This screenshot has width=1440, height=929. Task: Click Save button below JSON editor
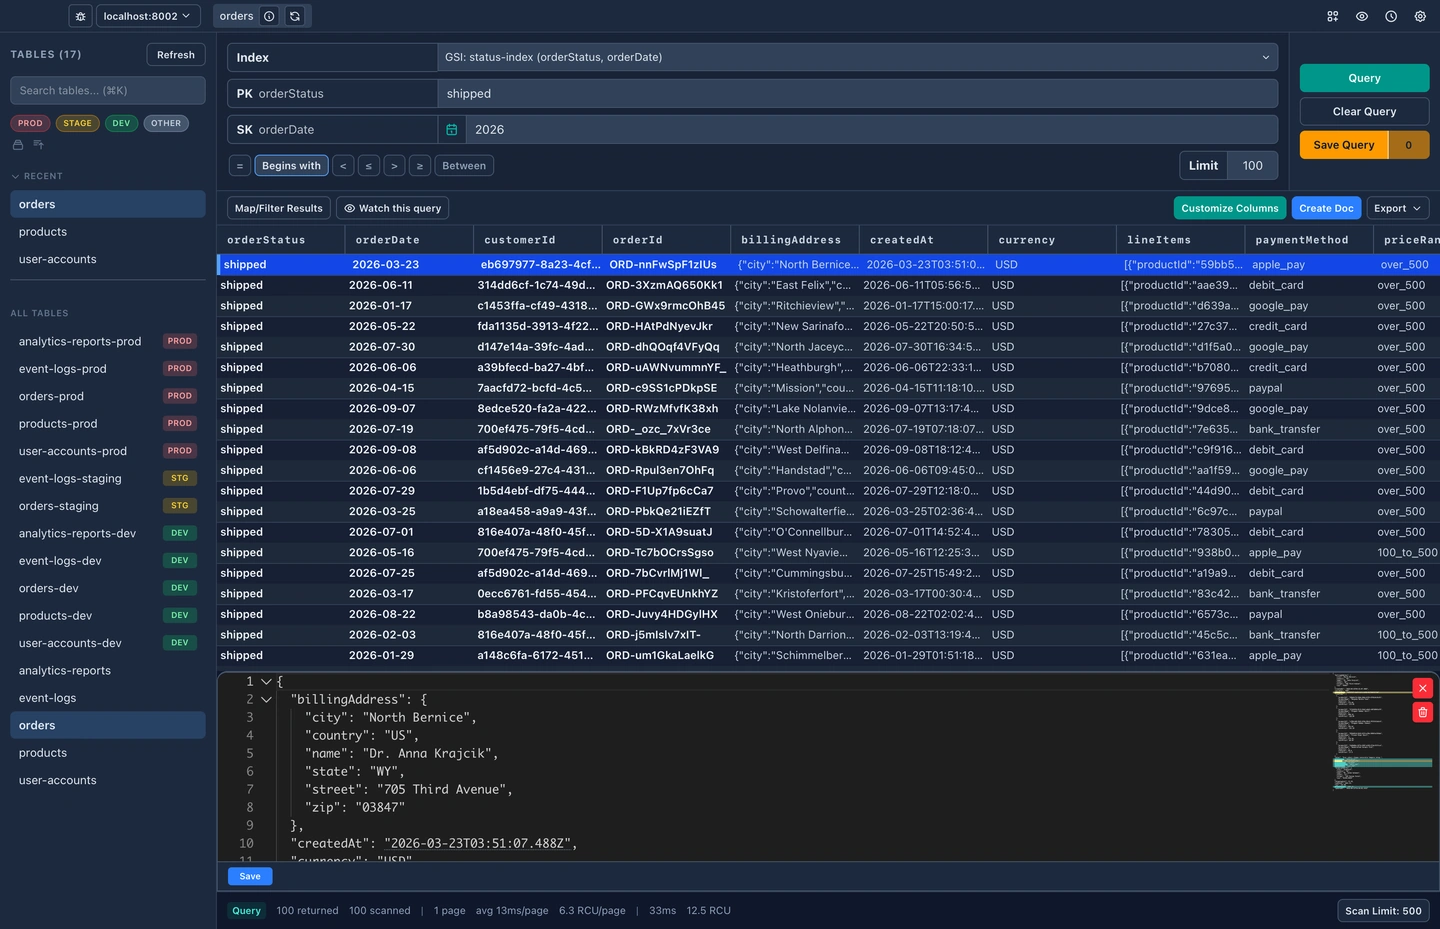click(250, 876)
